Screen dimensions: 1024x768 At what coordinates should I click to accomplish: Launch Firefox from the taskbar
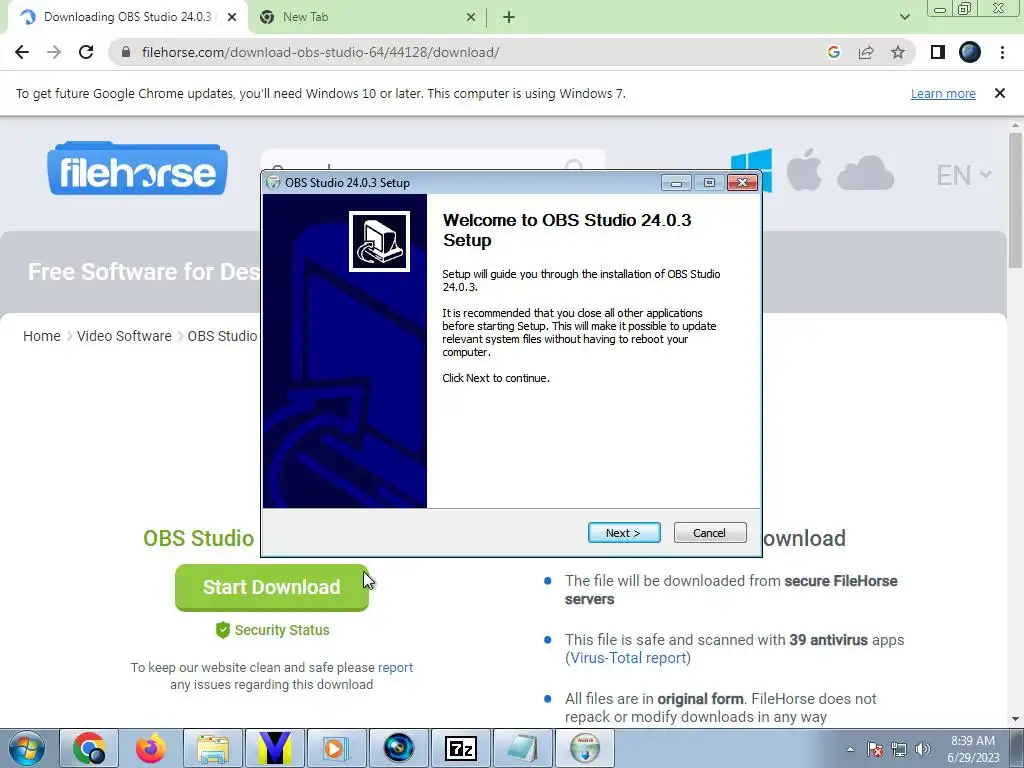(151, 748)
